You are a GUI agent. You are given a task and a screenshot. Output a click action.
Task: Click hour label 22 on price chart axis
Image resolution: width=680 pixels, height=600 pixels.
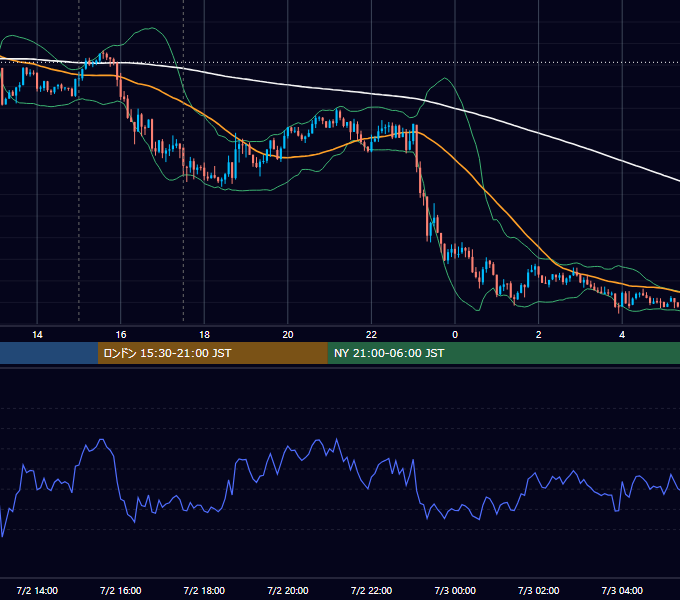coord(371,334)
